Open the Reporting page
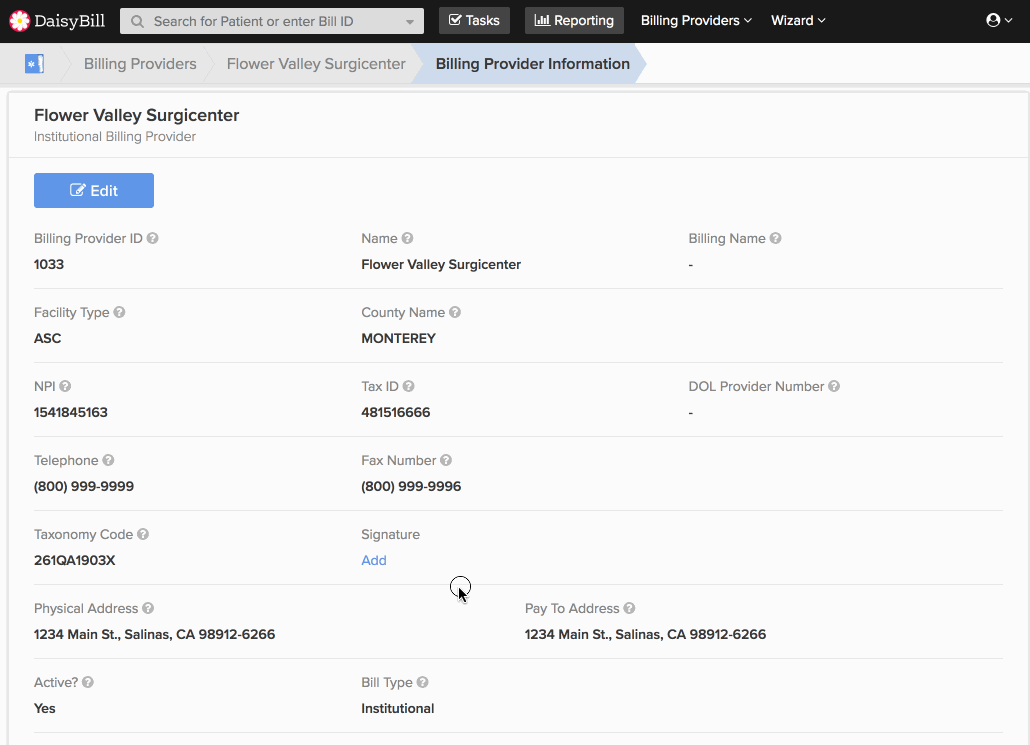Viewport: 1030px width, 745px height. 574,20
